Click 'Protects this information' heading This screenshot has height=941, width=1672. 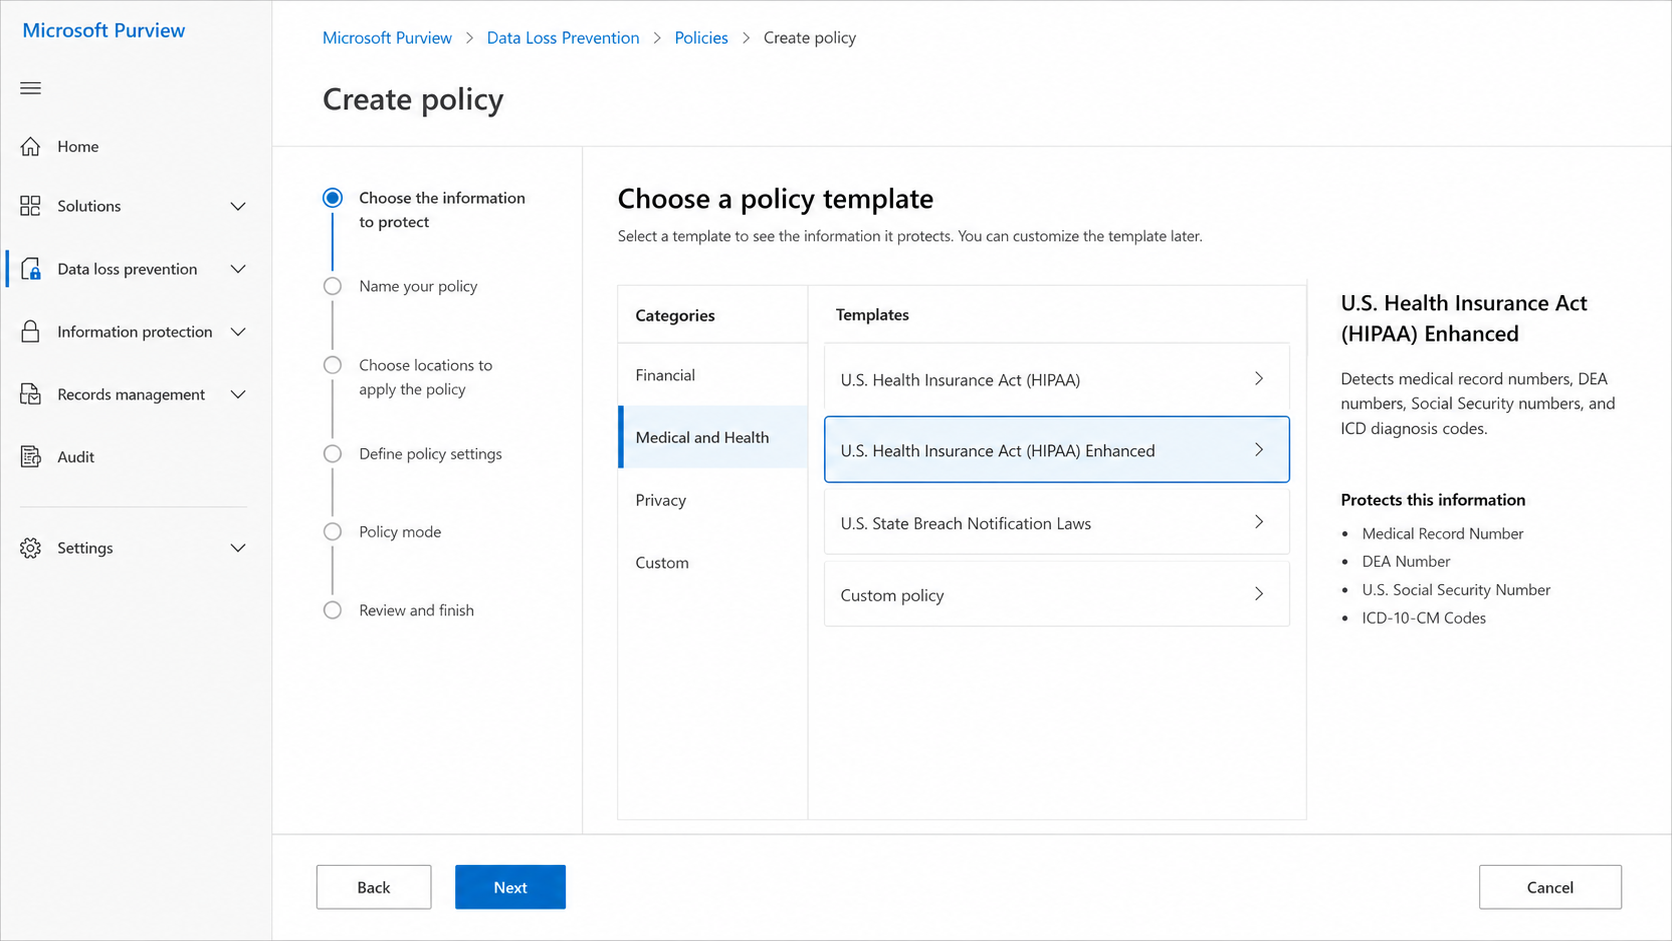tap(1433, 500)
